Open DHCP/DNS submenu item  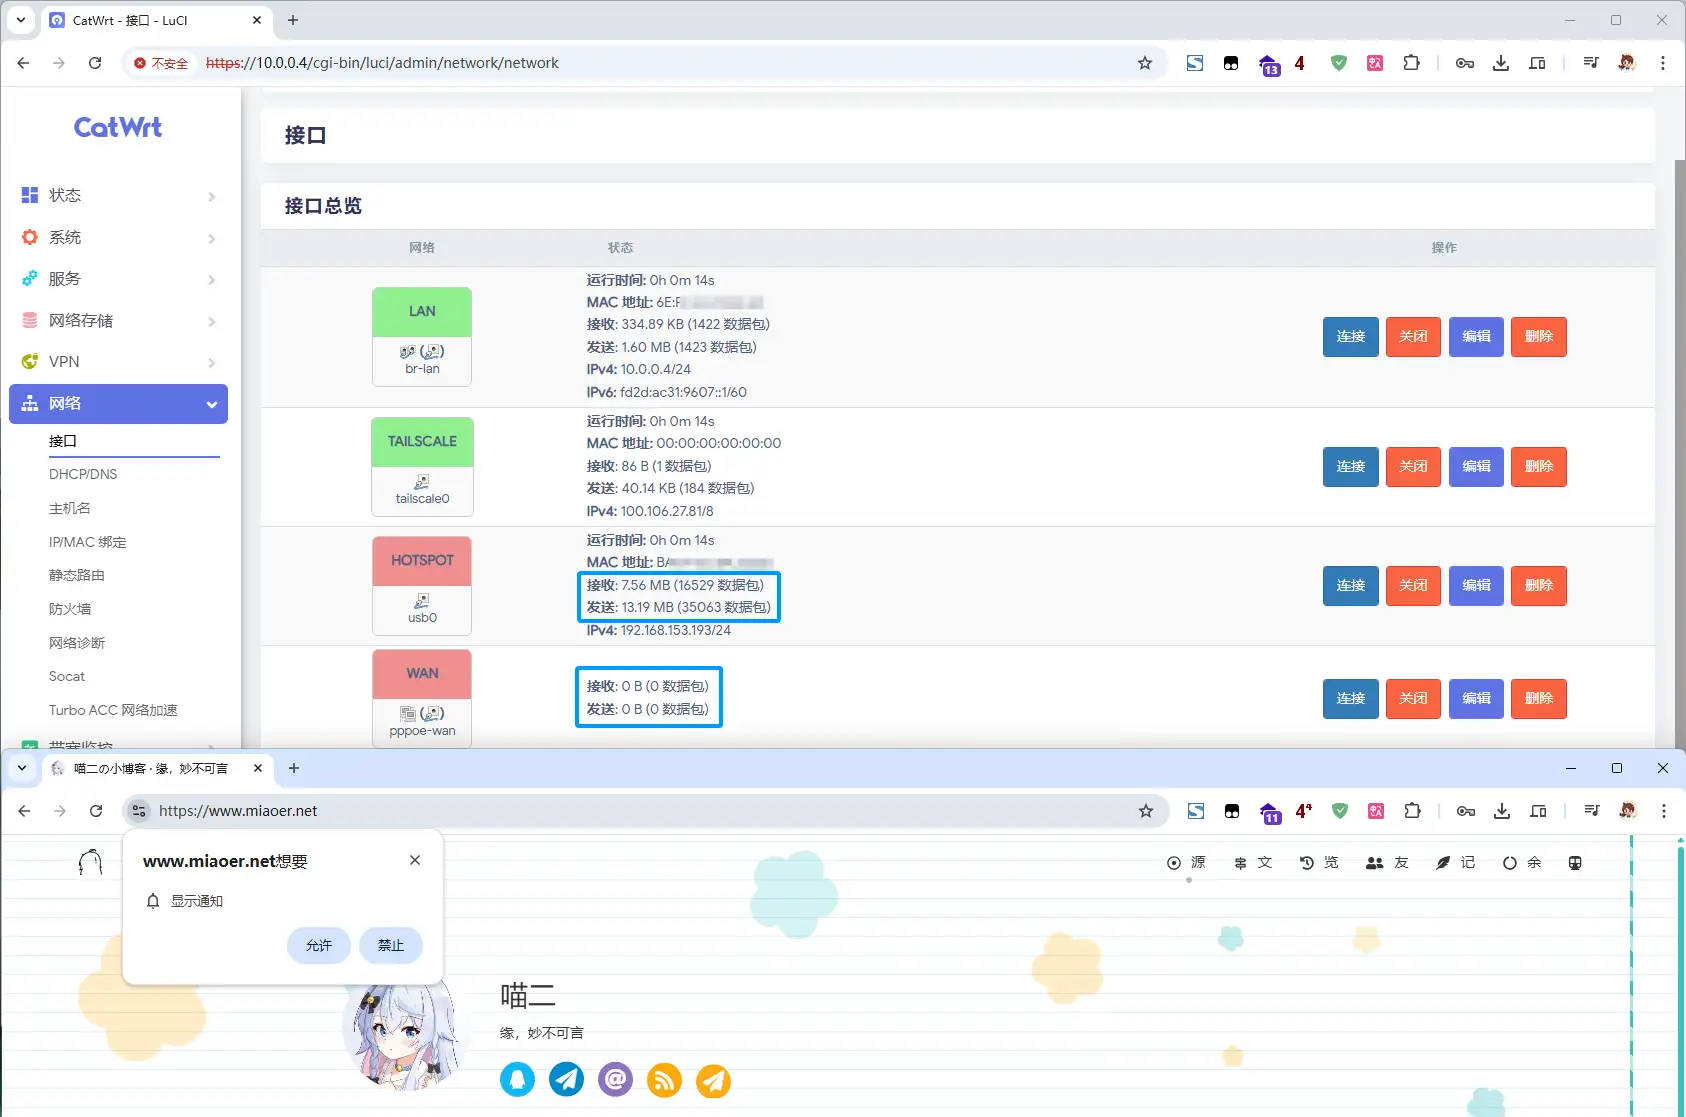point(83,474)
